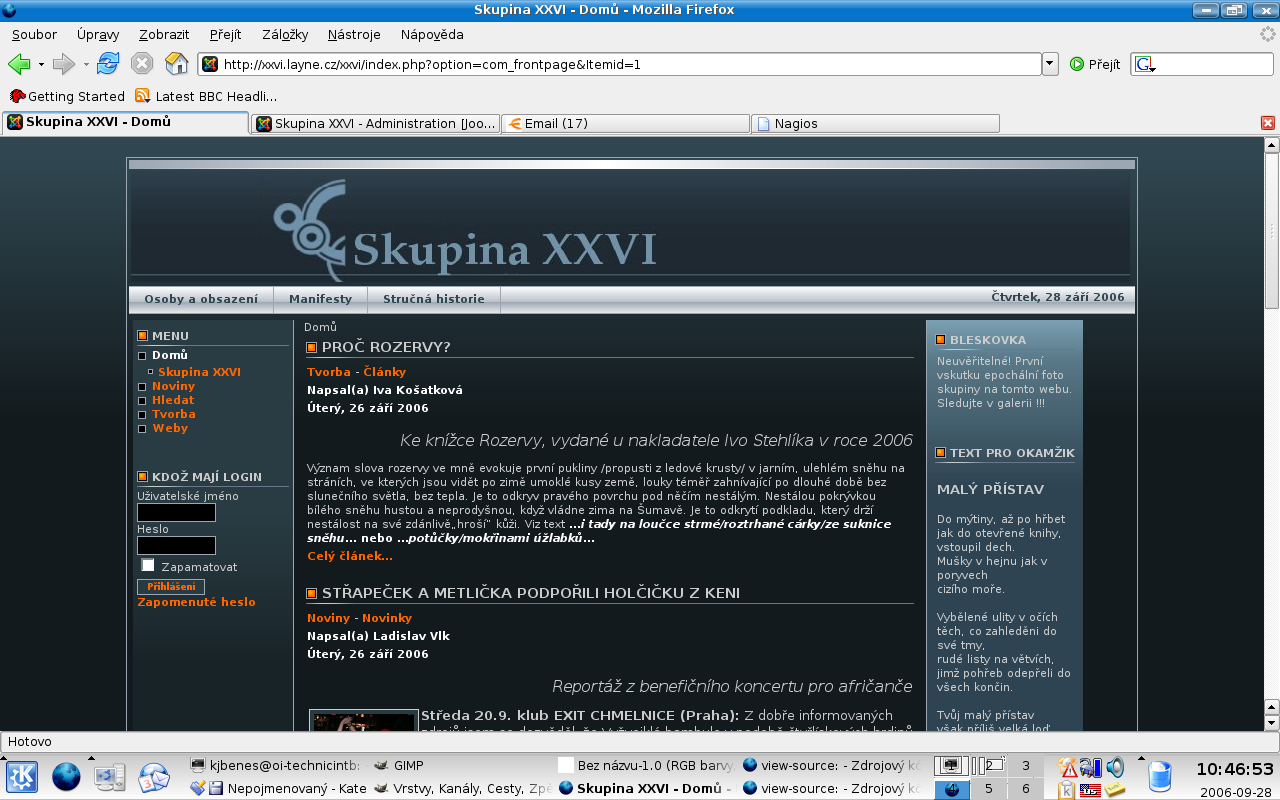The height and width of the screenshot is (800, 1280).
Task: Switch to the Email (17) tab
Action: [625, 123]
